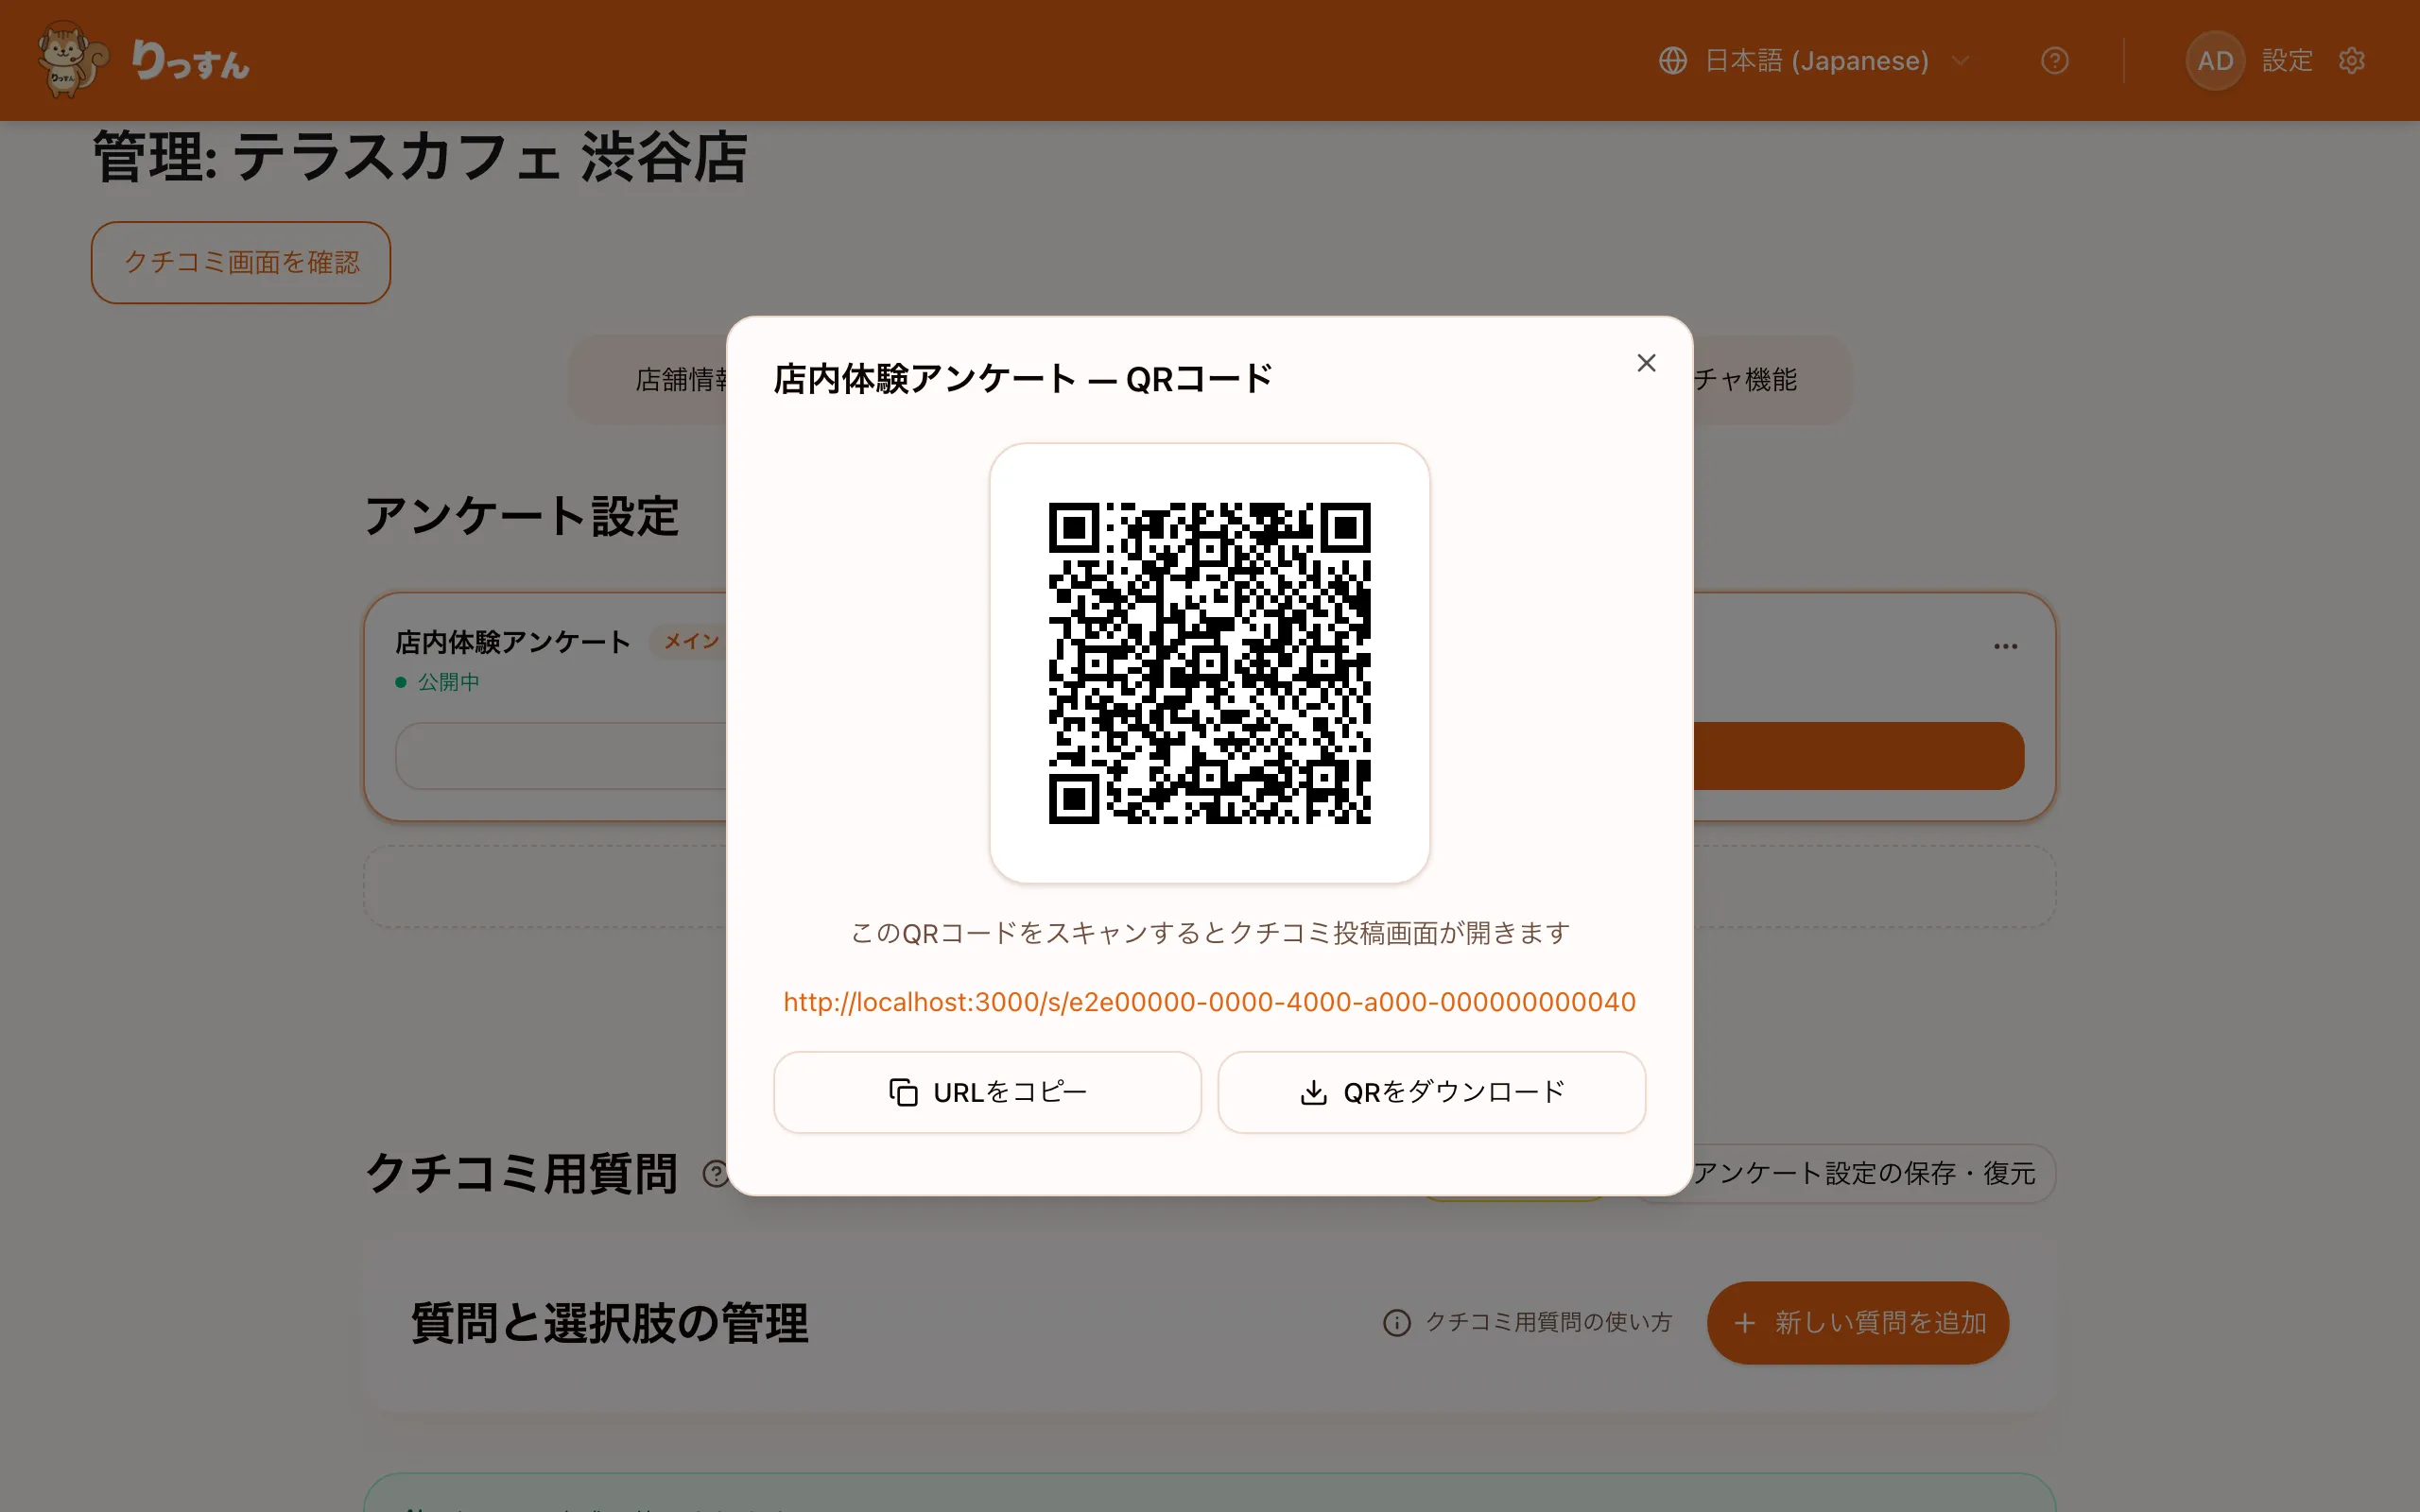Click the plus icon in 新しい質問を追加

pos(1744,1322)
